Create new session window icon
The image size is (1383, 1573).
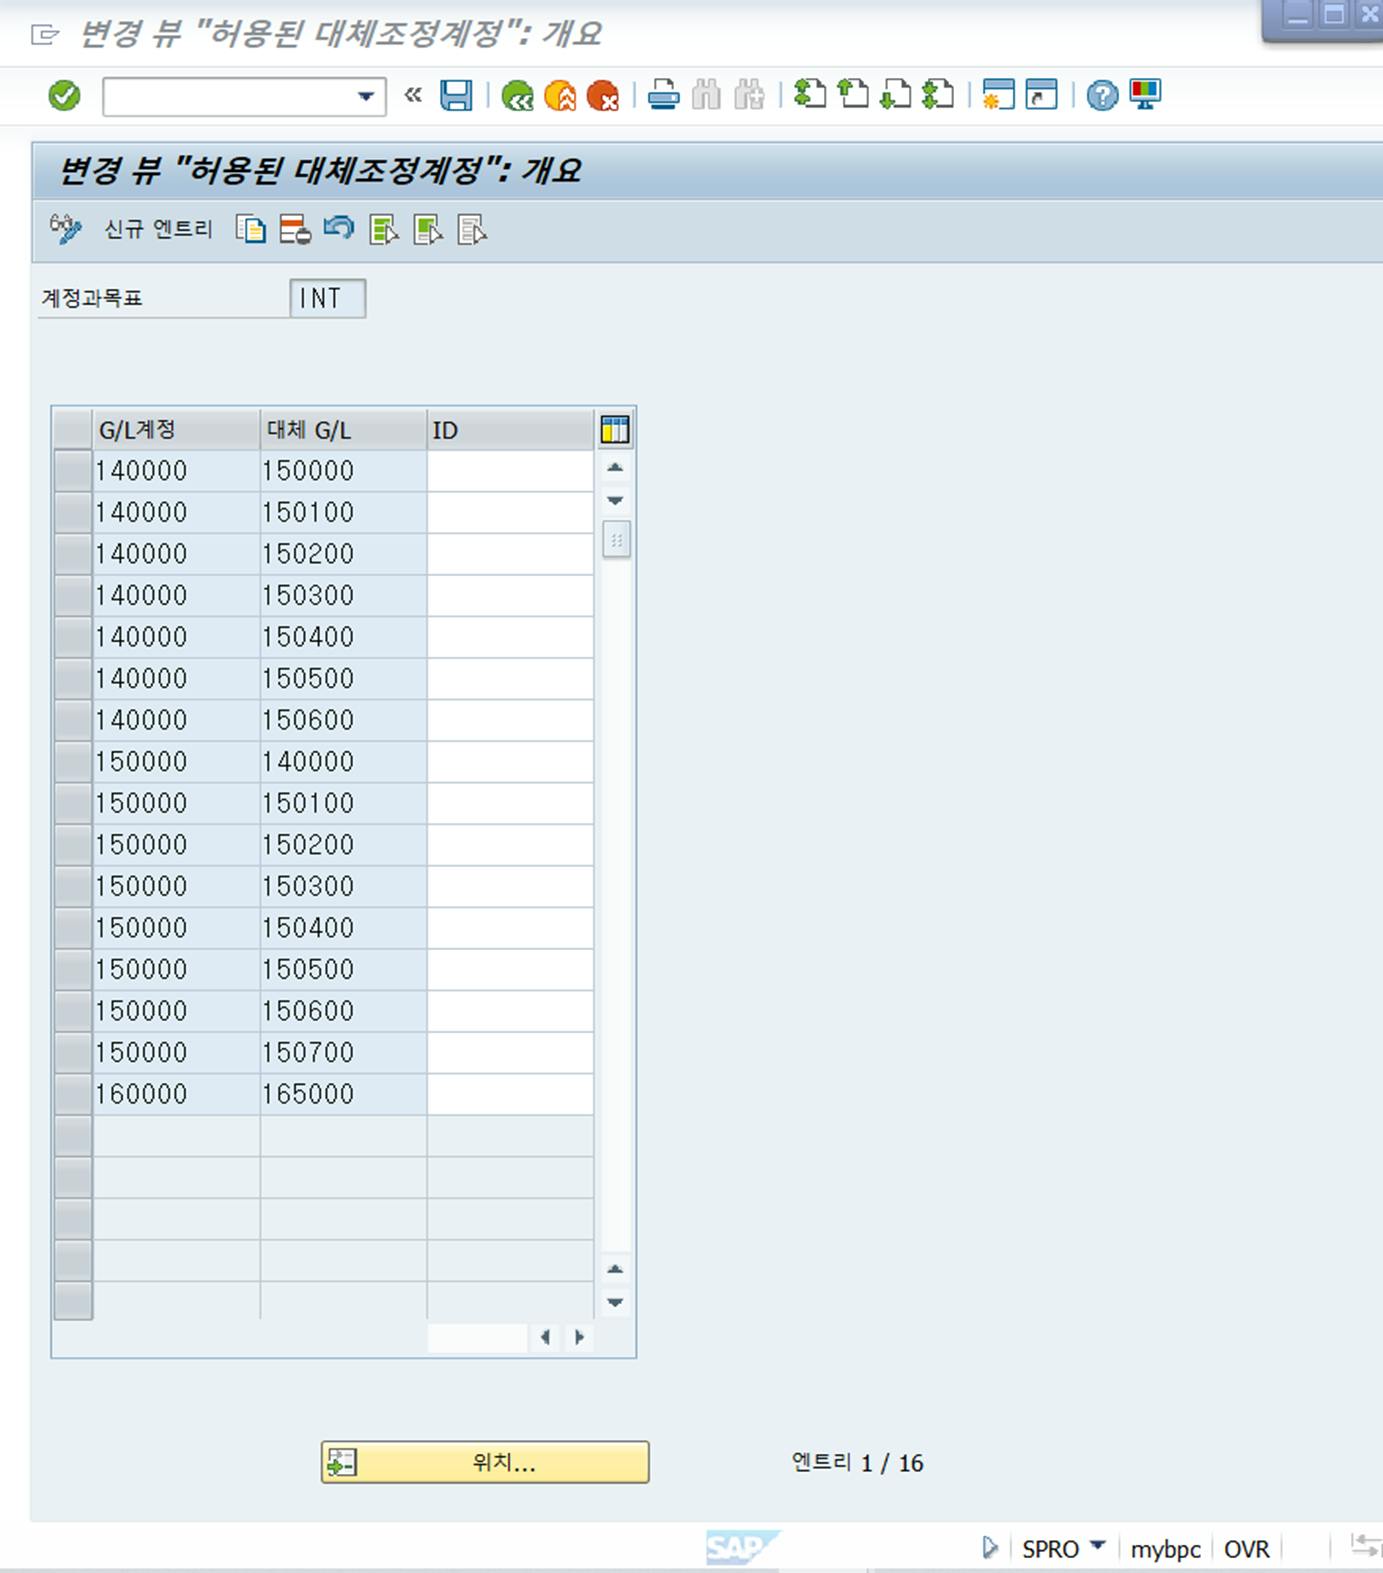tap(998, 95)
